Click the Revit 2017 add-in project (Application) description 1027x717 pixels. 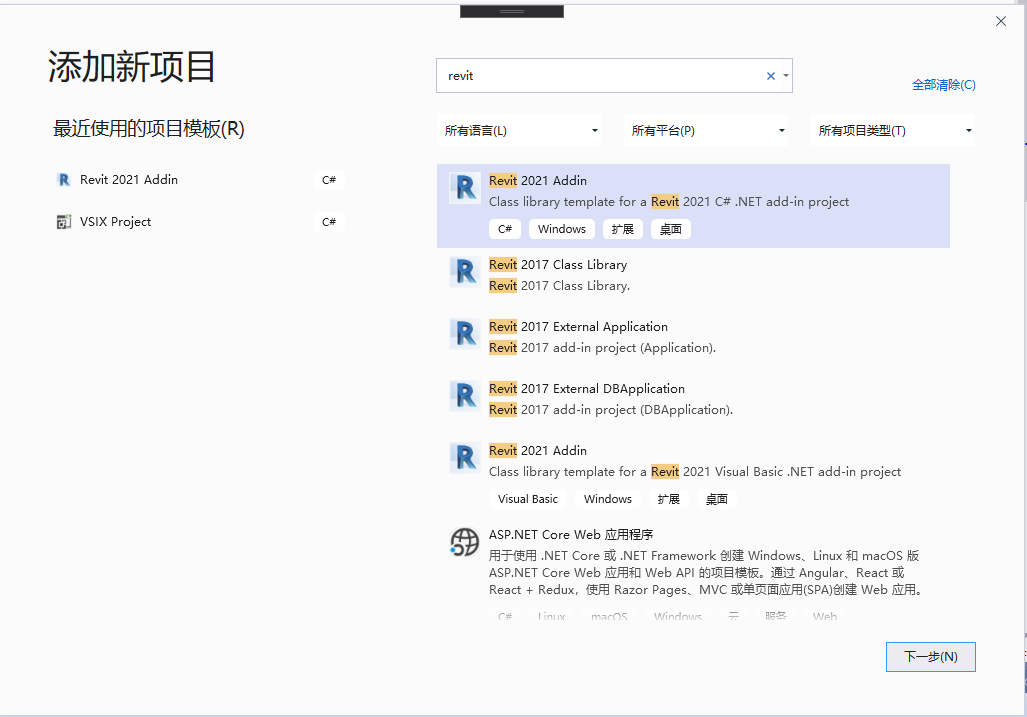pos(603,348)
